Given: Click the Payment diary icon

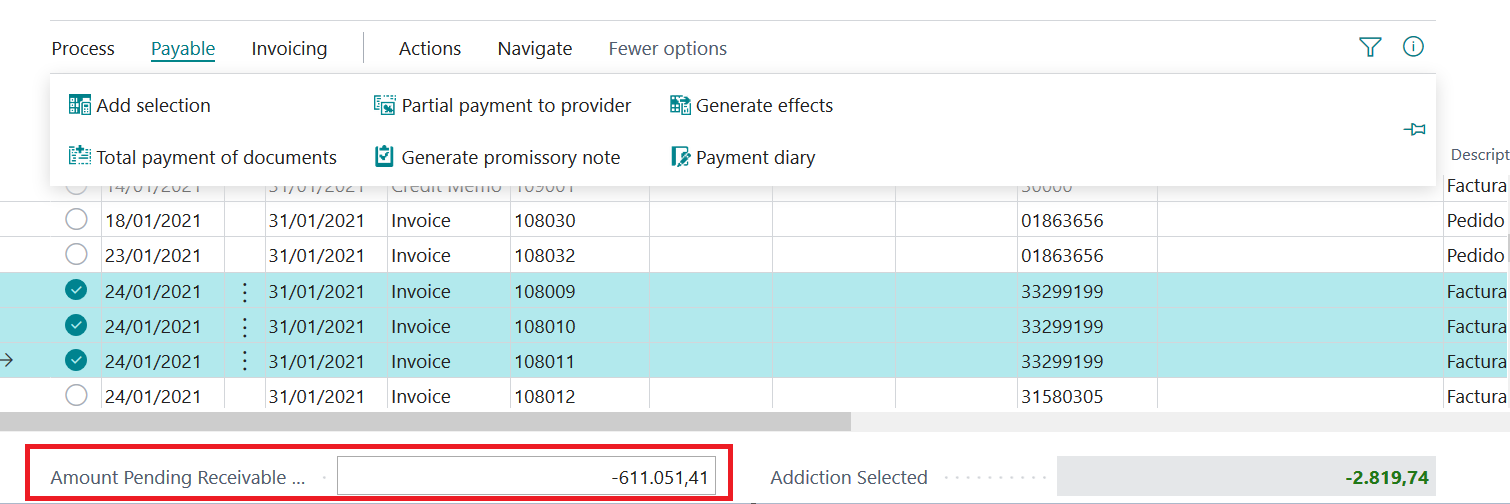Looking at the screenshot, I should tap(680, 157).
